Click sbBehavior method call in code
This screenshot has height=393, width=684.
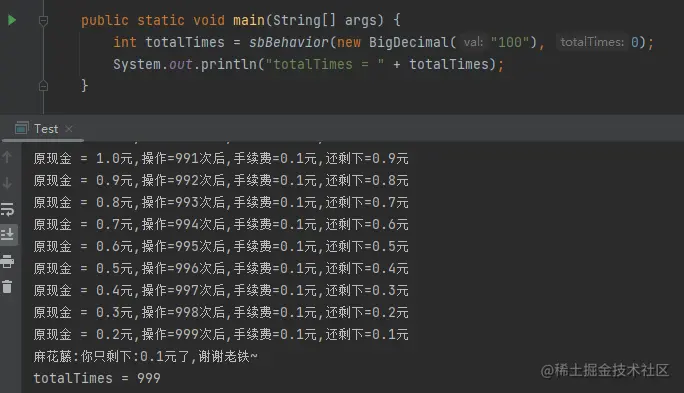click(x=288, y=42)
